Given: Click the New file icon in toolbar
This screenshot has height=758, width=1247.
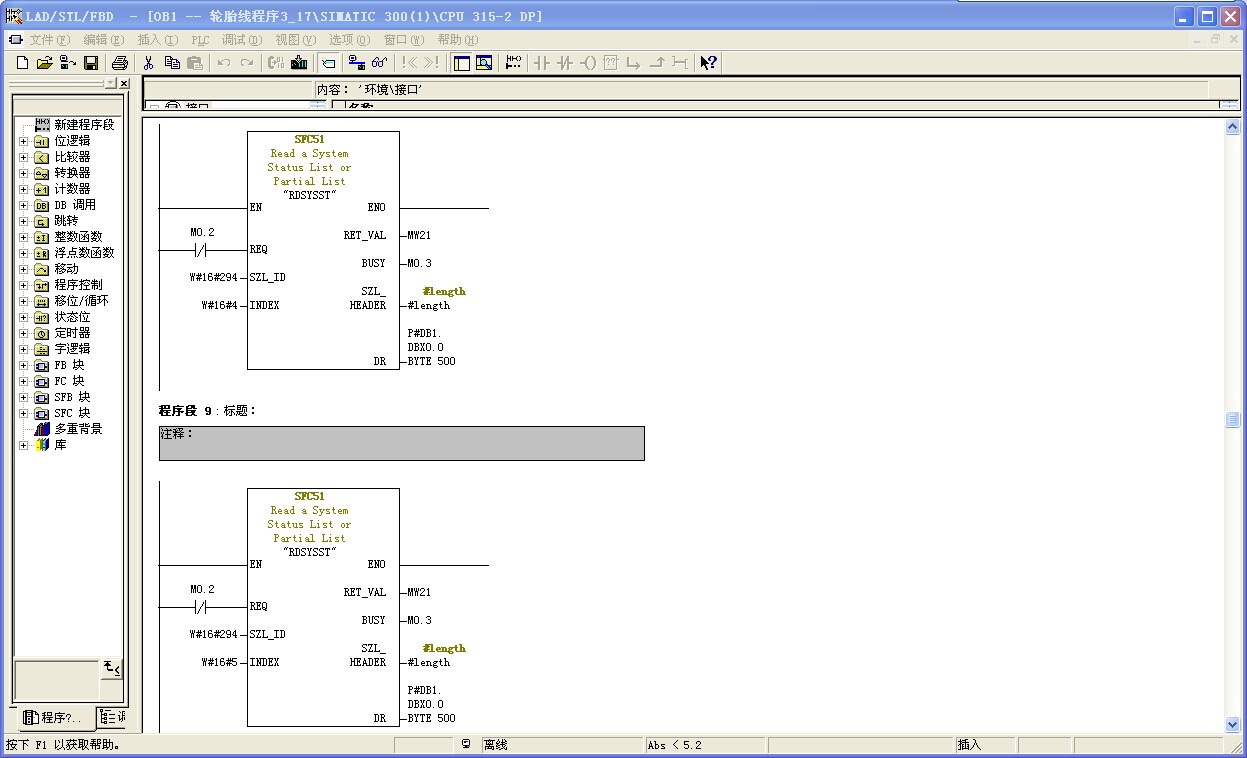Looking at the screenshot, I should [22, 63].
